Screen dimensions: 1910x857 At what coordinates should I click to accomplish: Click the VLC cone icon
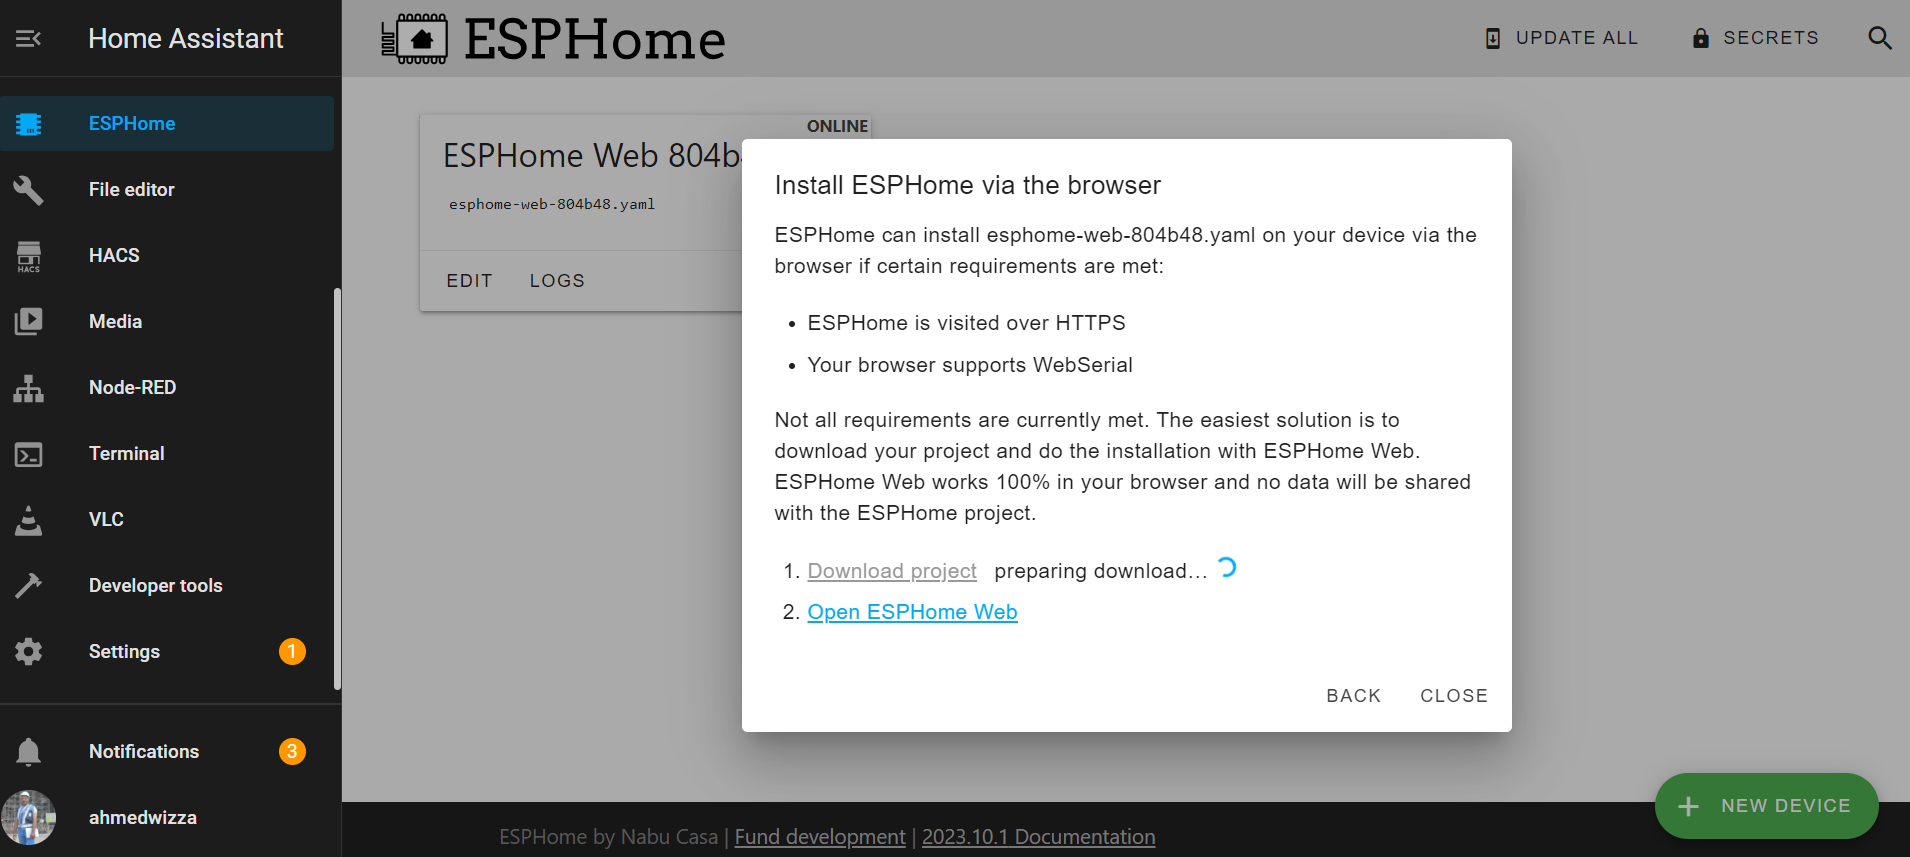[x=28, y=520]
